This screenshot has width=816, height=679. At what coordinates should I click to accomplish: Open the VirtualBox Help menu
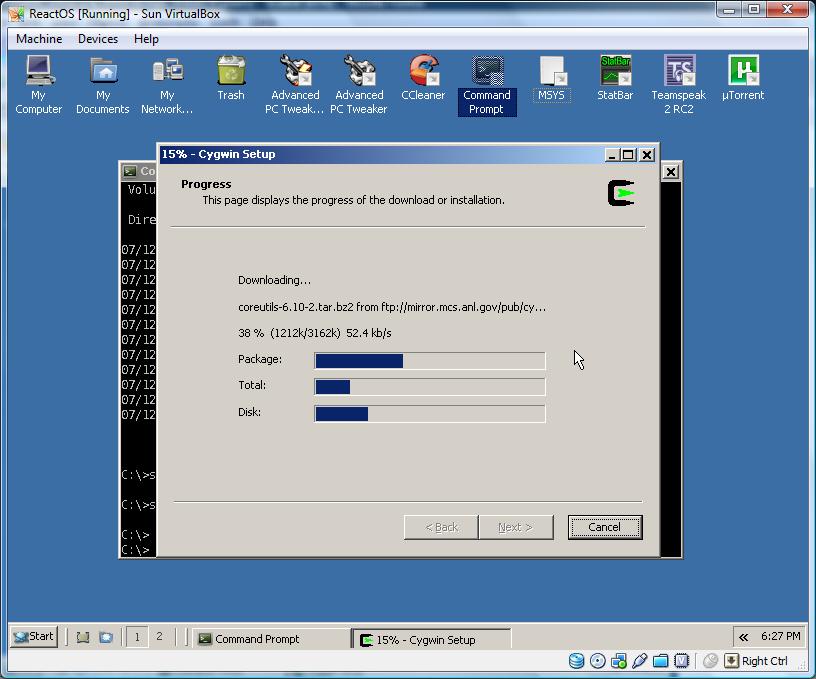146,39
